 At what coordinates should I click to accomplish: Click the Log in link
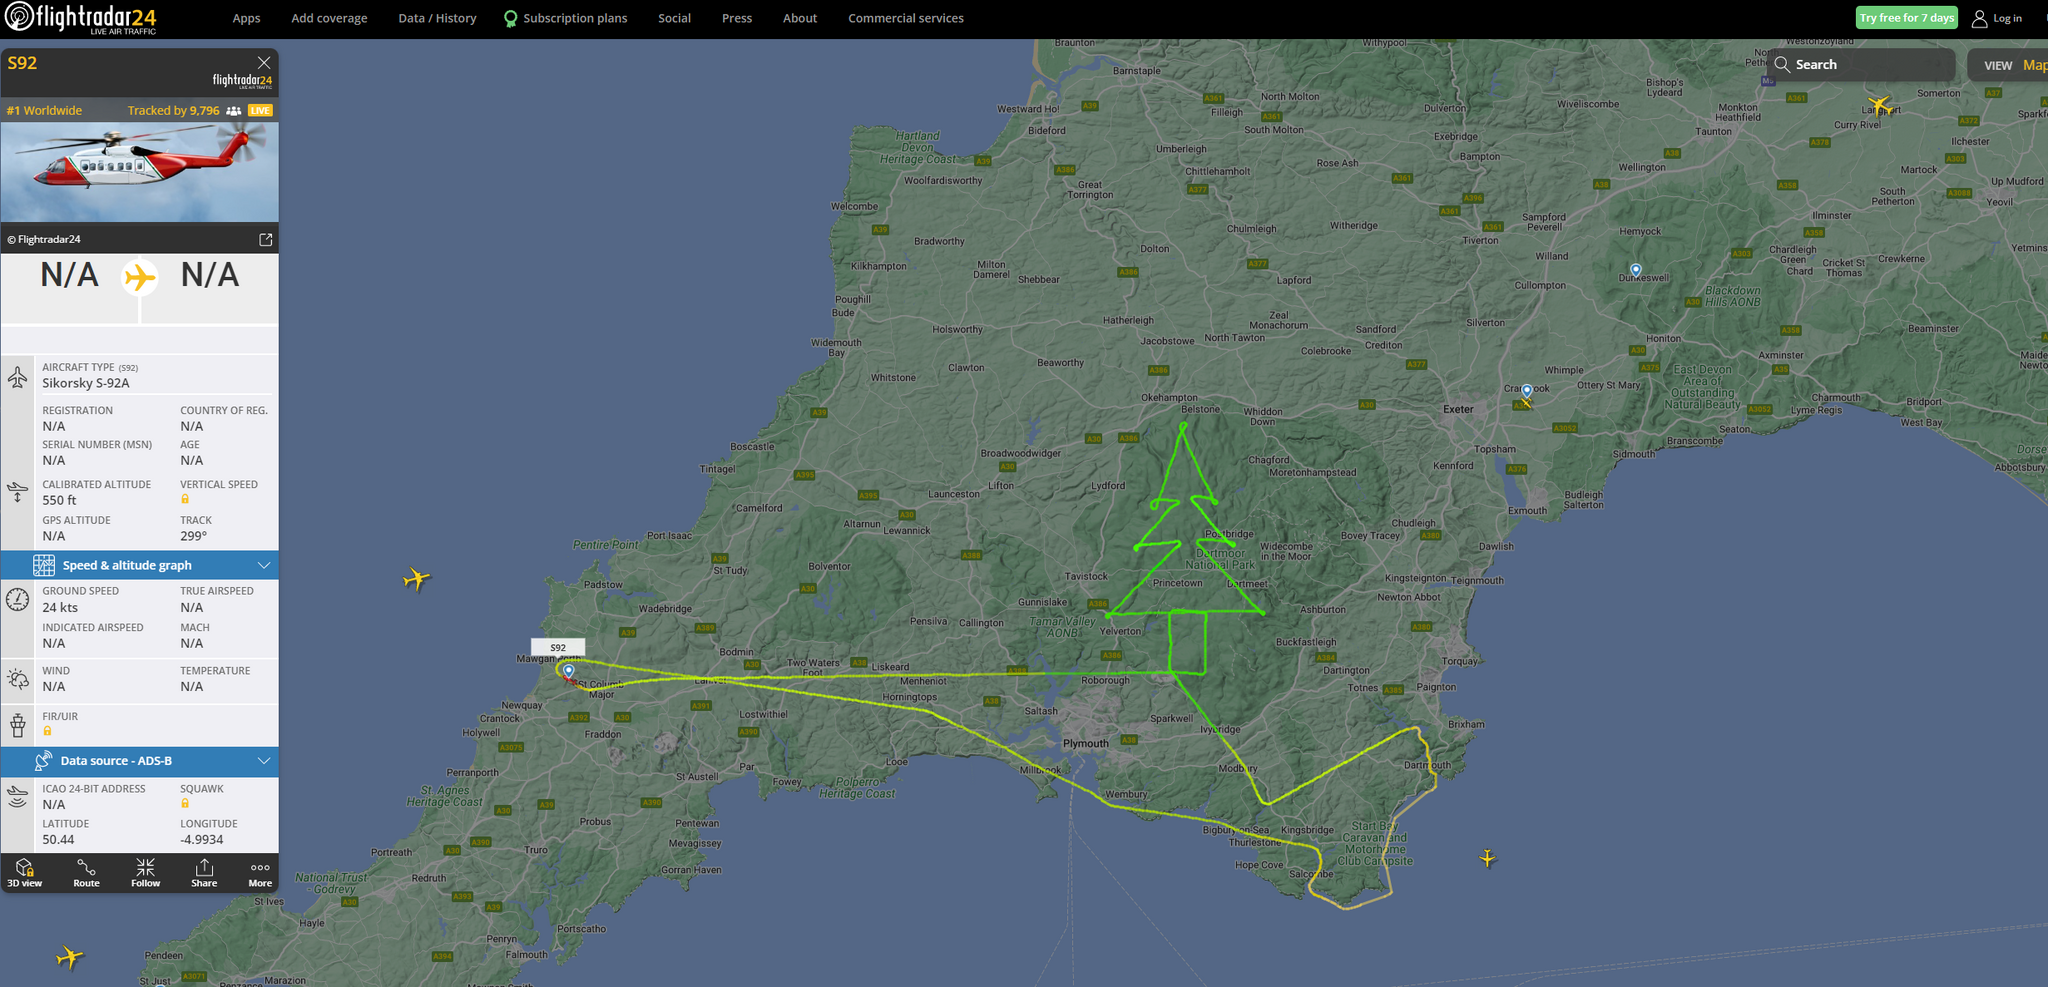pos(1997,18)
